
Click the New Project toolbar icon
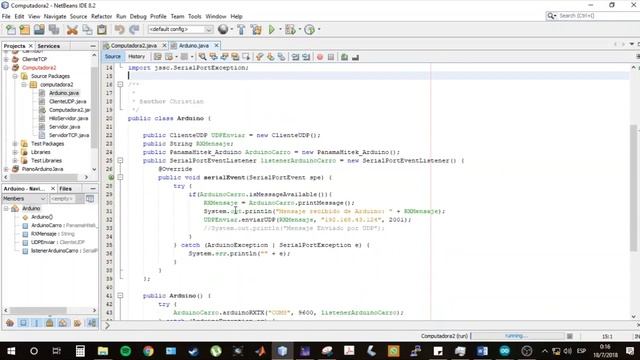(x=24, y=29)
